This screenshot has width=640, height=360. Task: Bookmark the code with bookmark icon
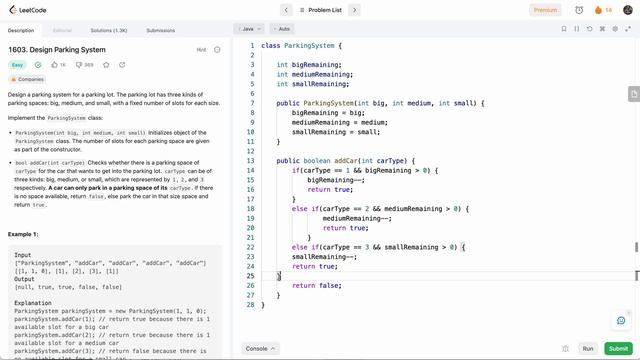coord(564,29)
